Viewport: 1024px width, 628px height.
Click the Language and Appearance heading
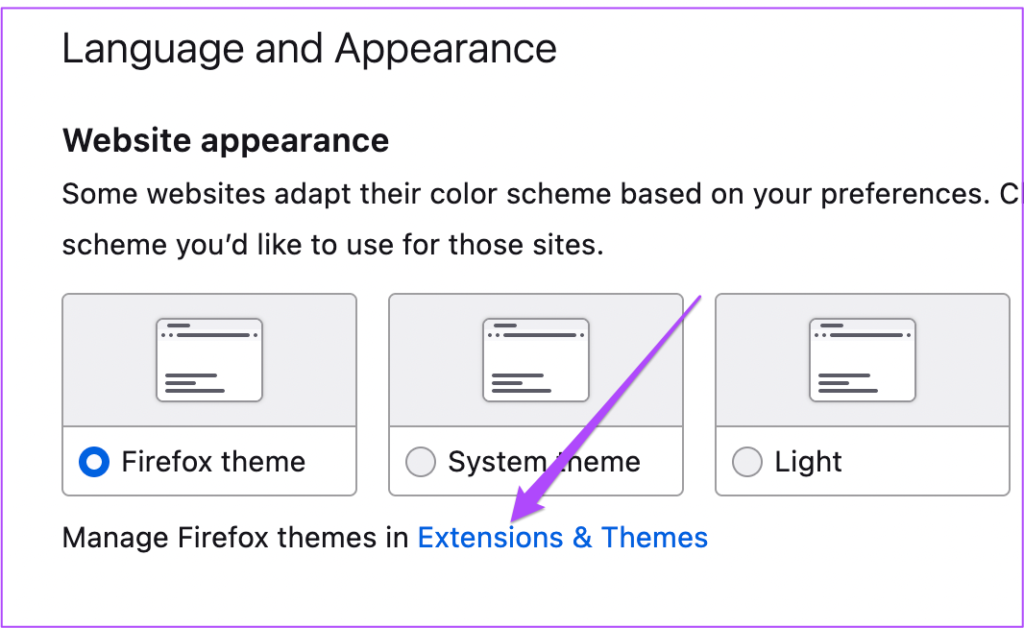309,48
